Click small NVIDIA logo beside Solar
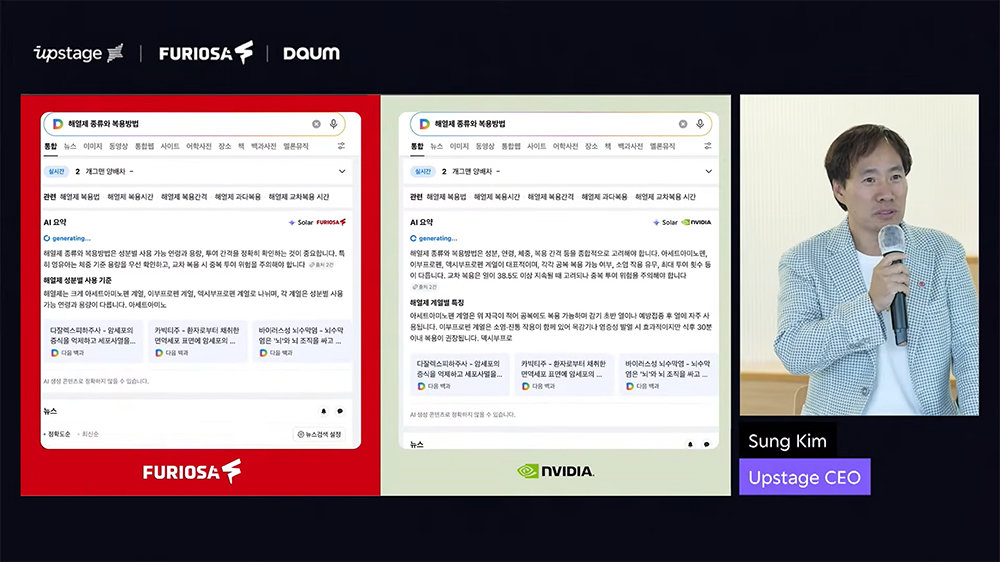Screen dimensions: 1000x562 point(696,223)
